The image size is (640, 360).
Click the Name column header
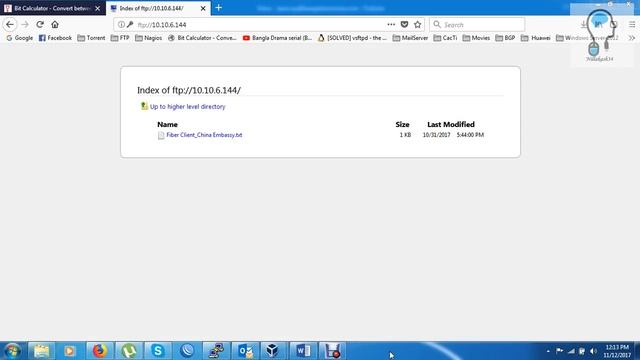pyautogui.click(x=167, y=124)
